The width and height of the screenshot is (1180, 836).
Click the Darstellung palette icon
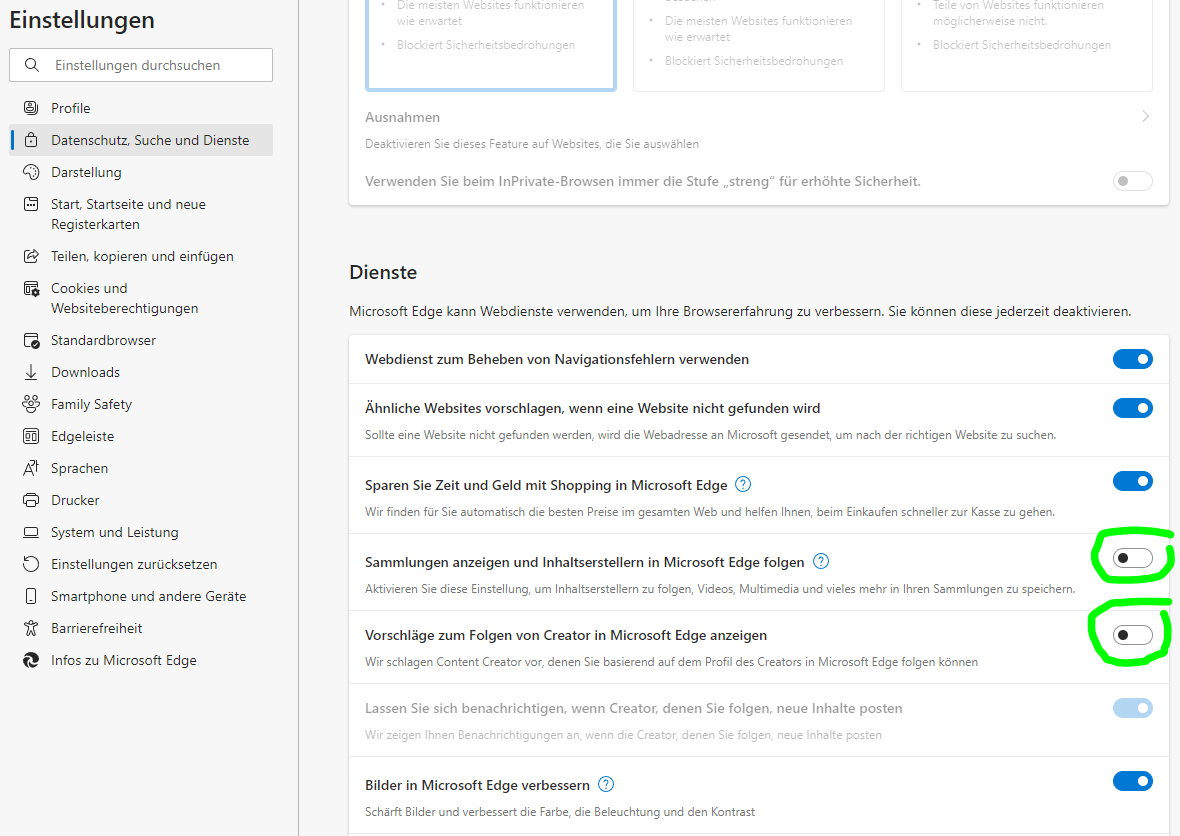pyautogui.click(x=31, y=172)
